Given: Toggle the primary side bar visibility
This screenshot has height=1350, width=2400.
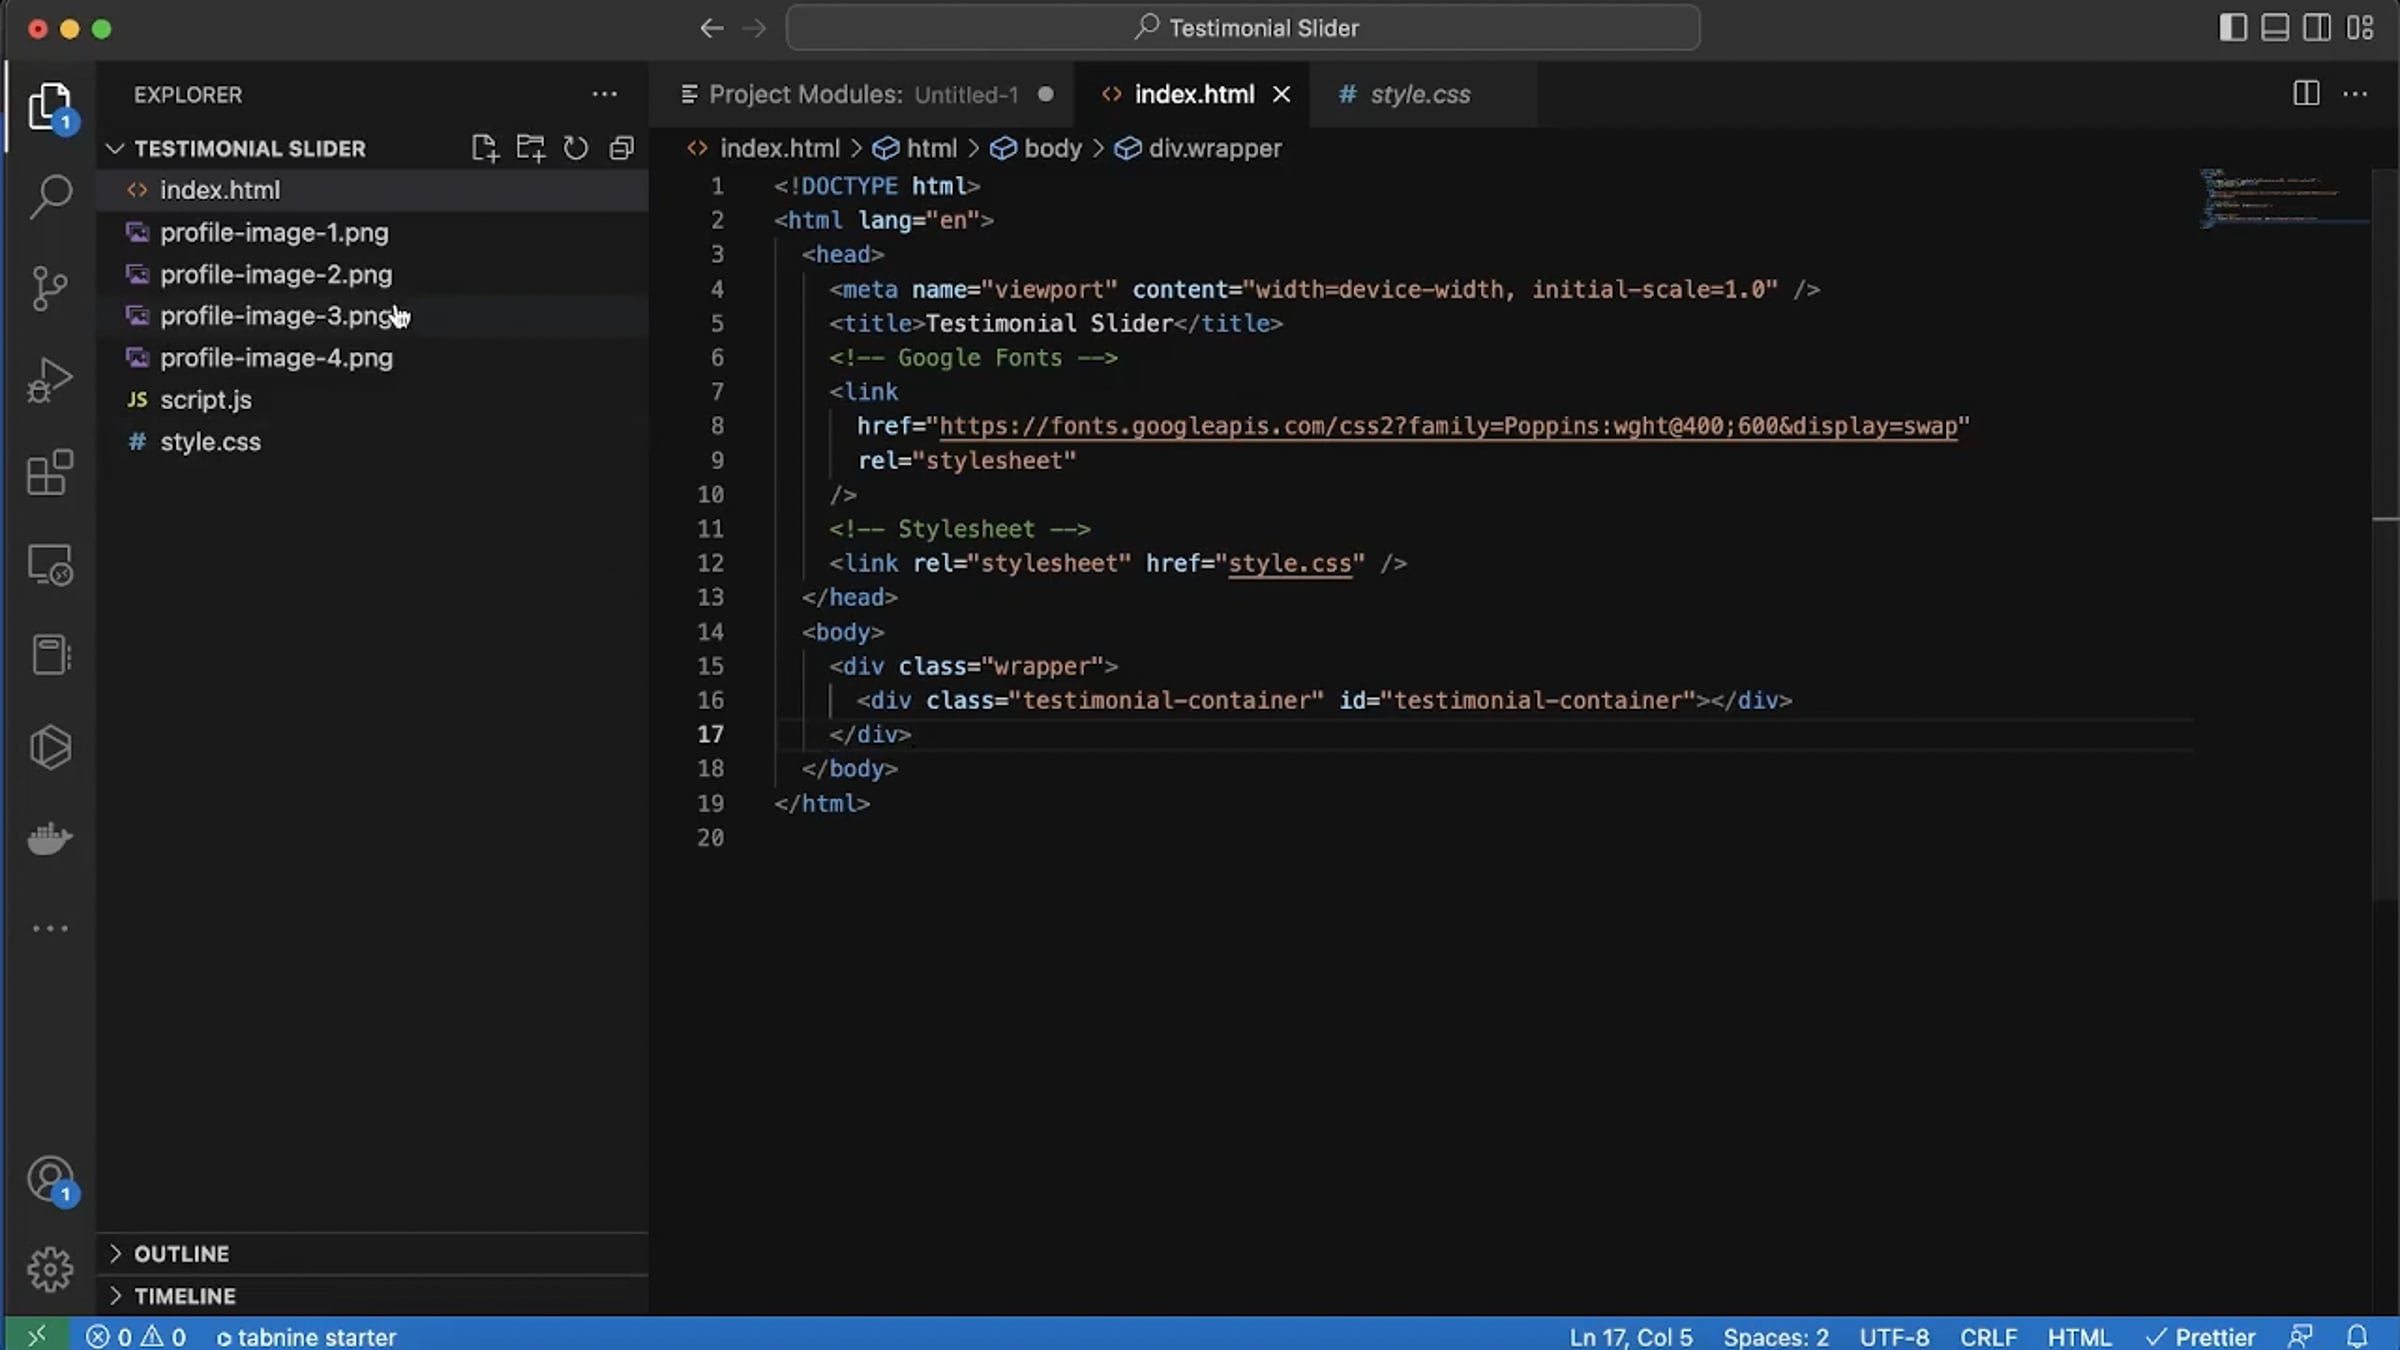Looking at the screenshot, I should [2232, 28].
